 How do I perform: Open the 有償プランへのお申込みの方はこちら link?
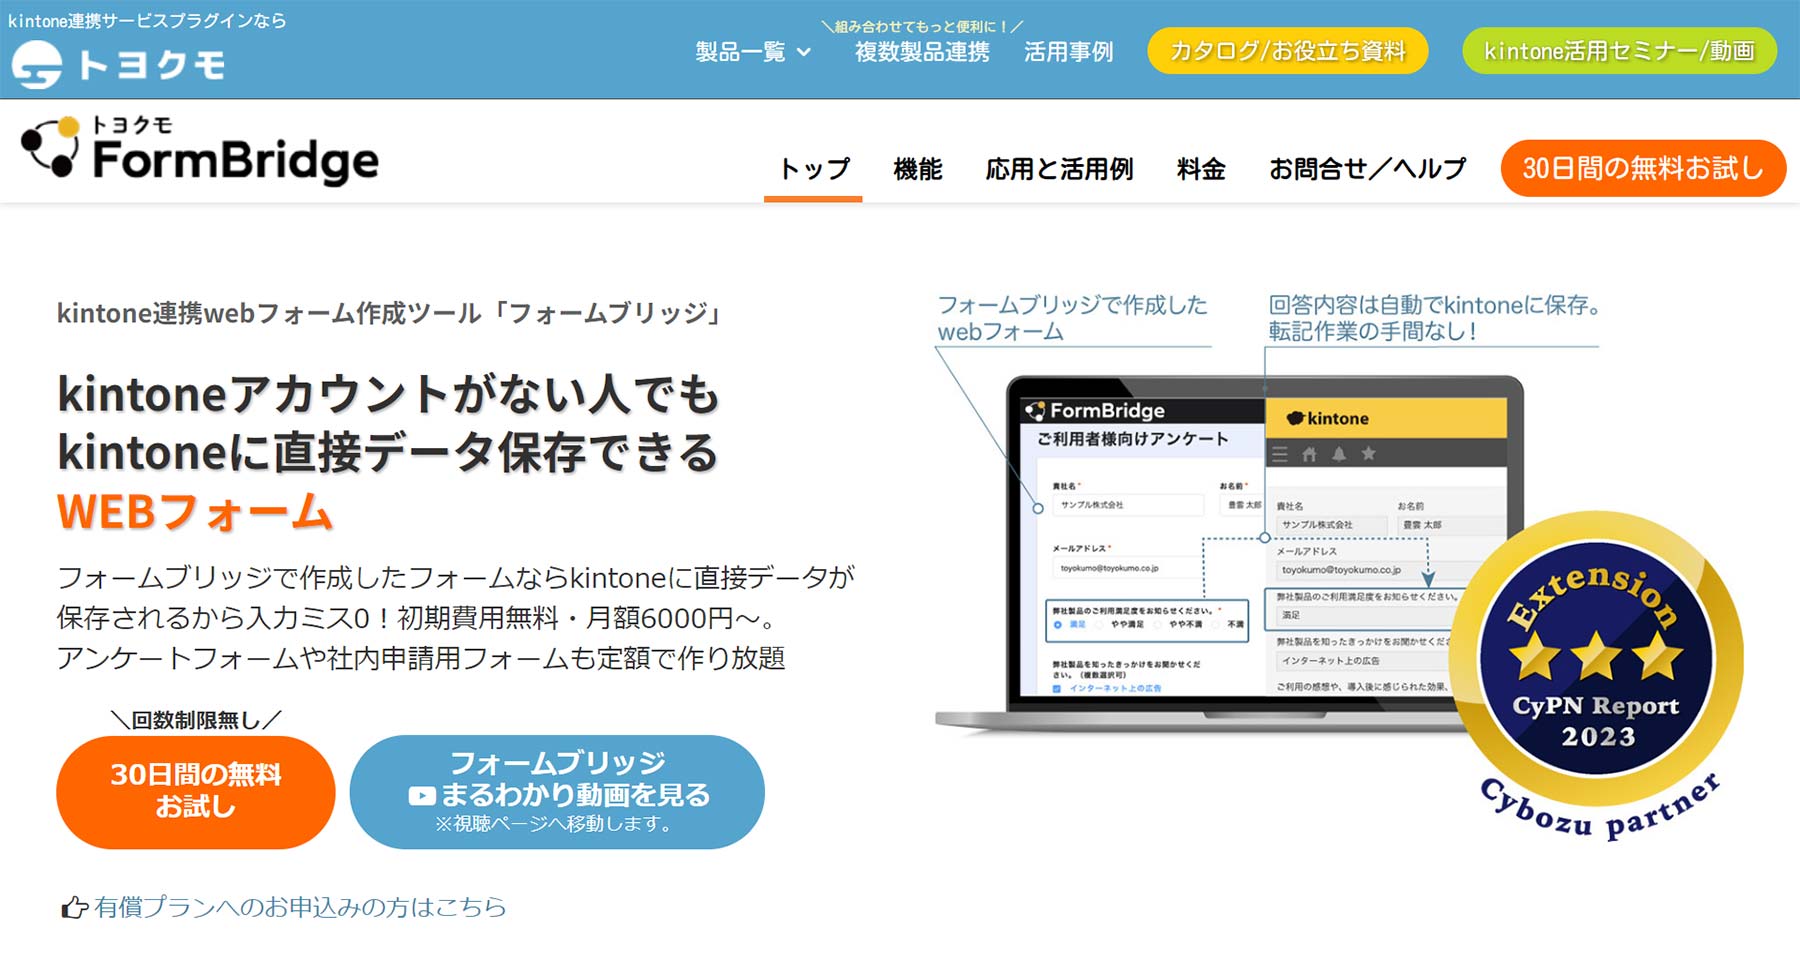click(x=300, y=907)
